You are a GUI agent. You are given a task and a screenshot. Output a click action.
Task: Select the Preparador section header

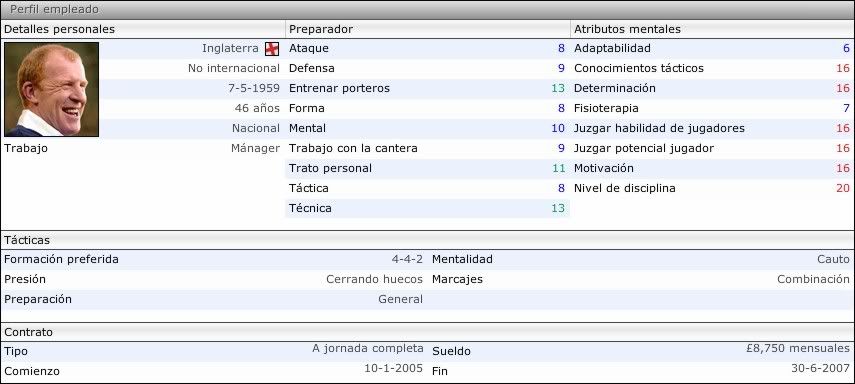(x=428, y=29)
